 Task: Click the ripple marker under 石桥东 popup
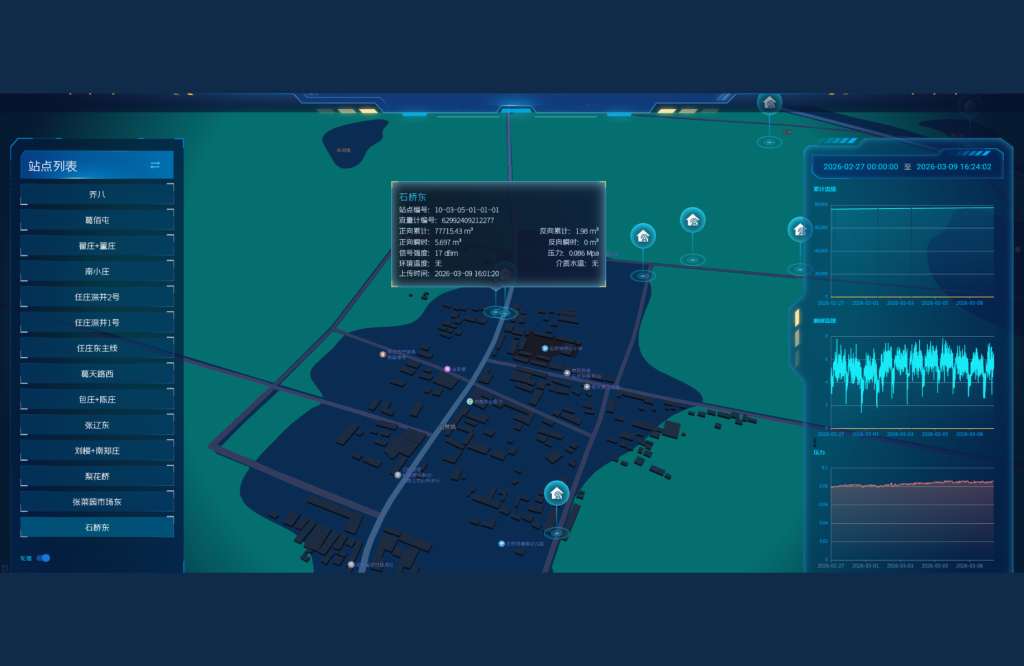500,312
